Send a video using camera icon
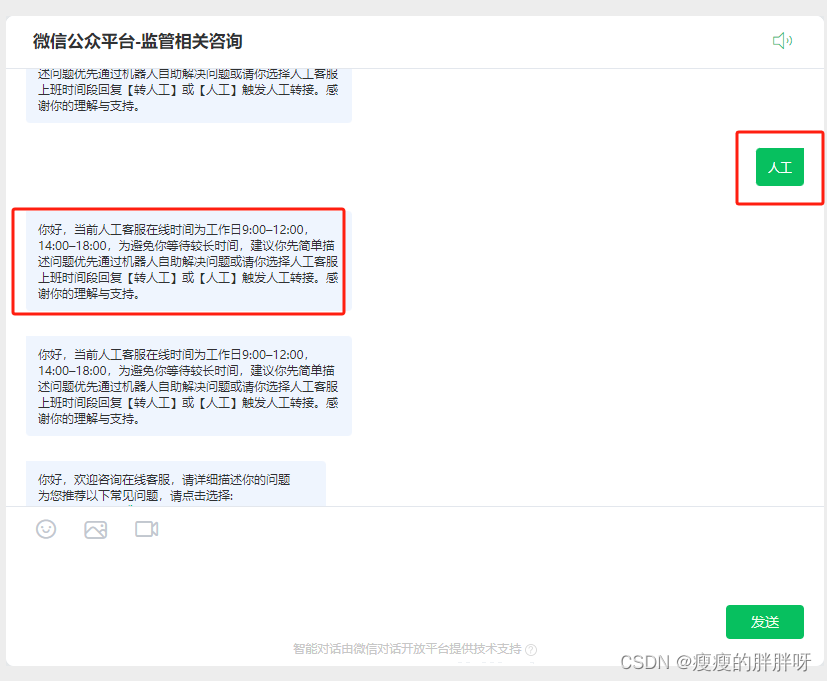 [147, 529]
